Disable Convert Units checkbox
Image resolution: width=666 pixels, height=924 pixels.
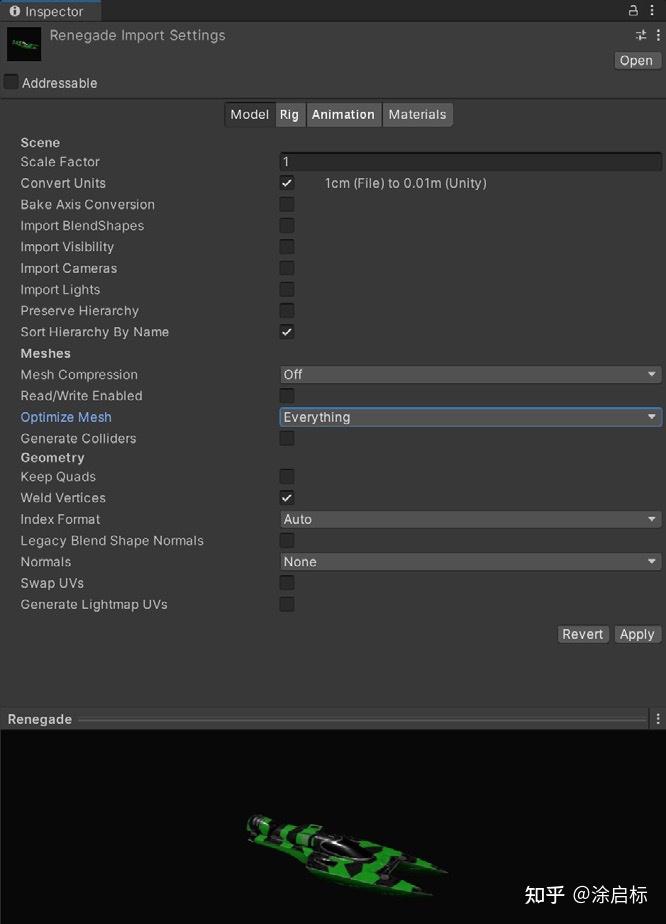click(x=287, y=183)
